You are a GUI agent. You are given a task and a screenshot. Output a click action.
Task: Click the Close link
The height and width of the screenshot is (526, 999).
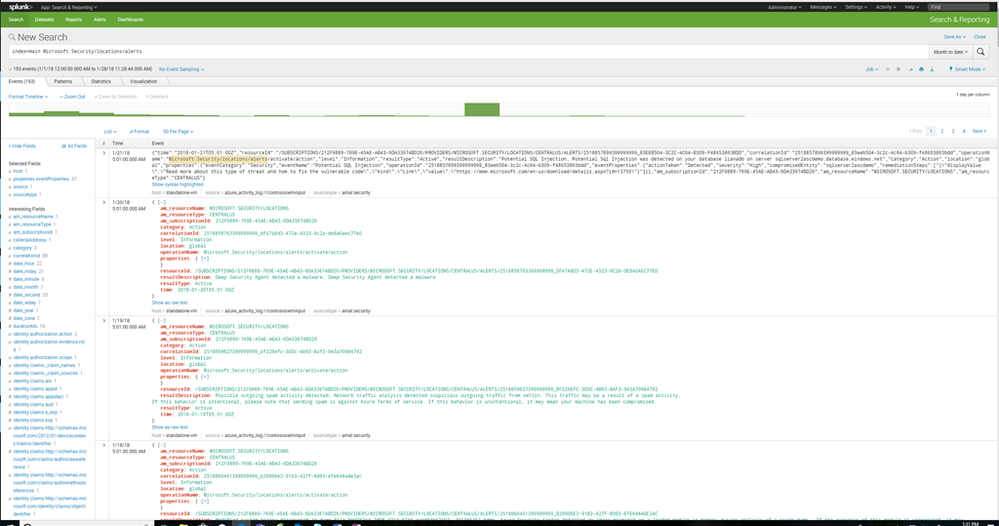pyautogui.click(x=980, y=37)
